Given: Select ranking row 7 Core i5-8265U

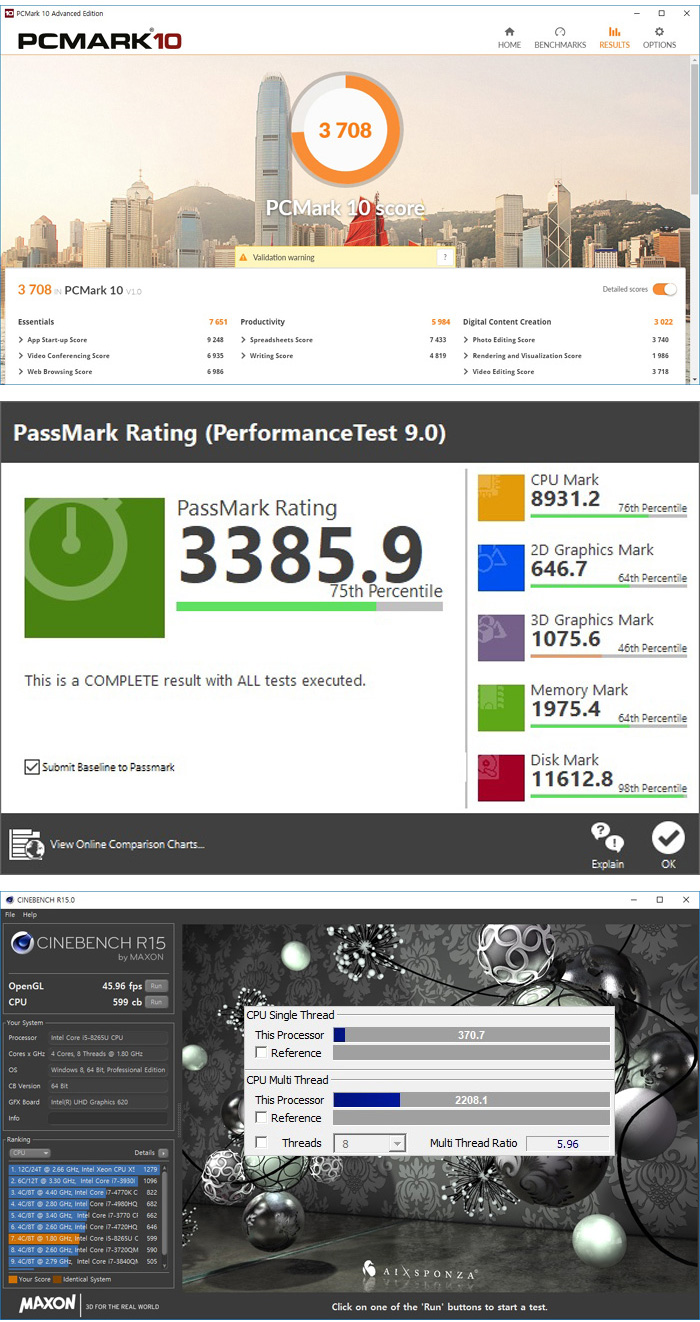Looking at the screenshot, I should pyautogui.click(x=85, y=1237).
